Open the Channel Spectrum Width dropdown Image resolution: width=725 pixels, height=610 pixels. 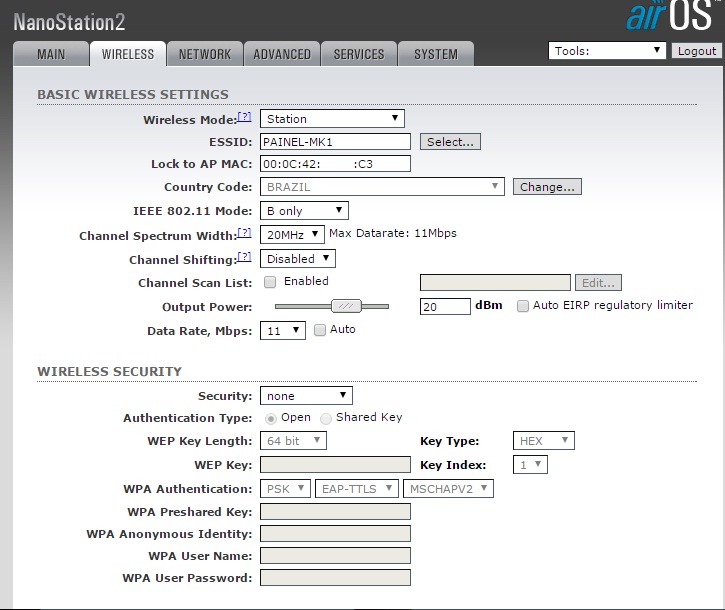292,234
